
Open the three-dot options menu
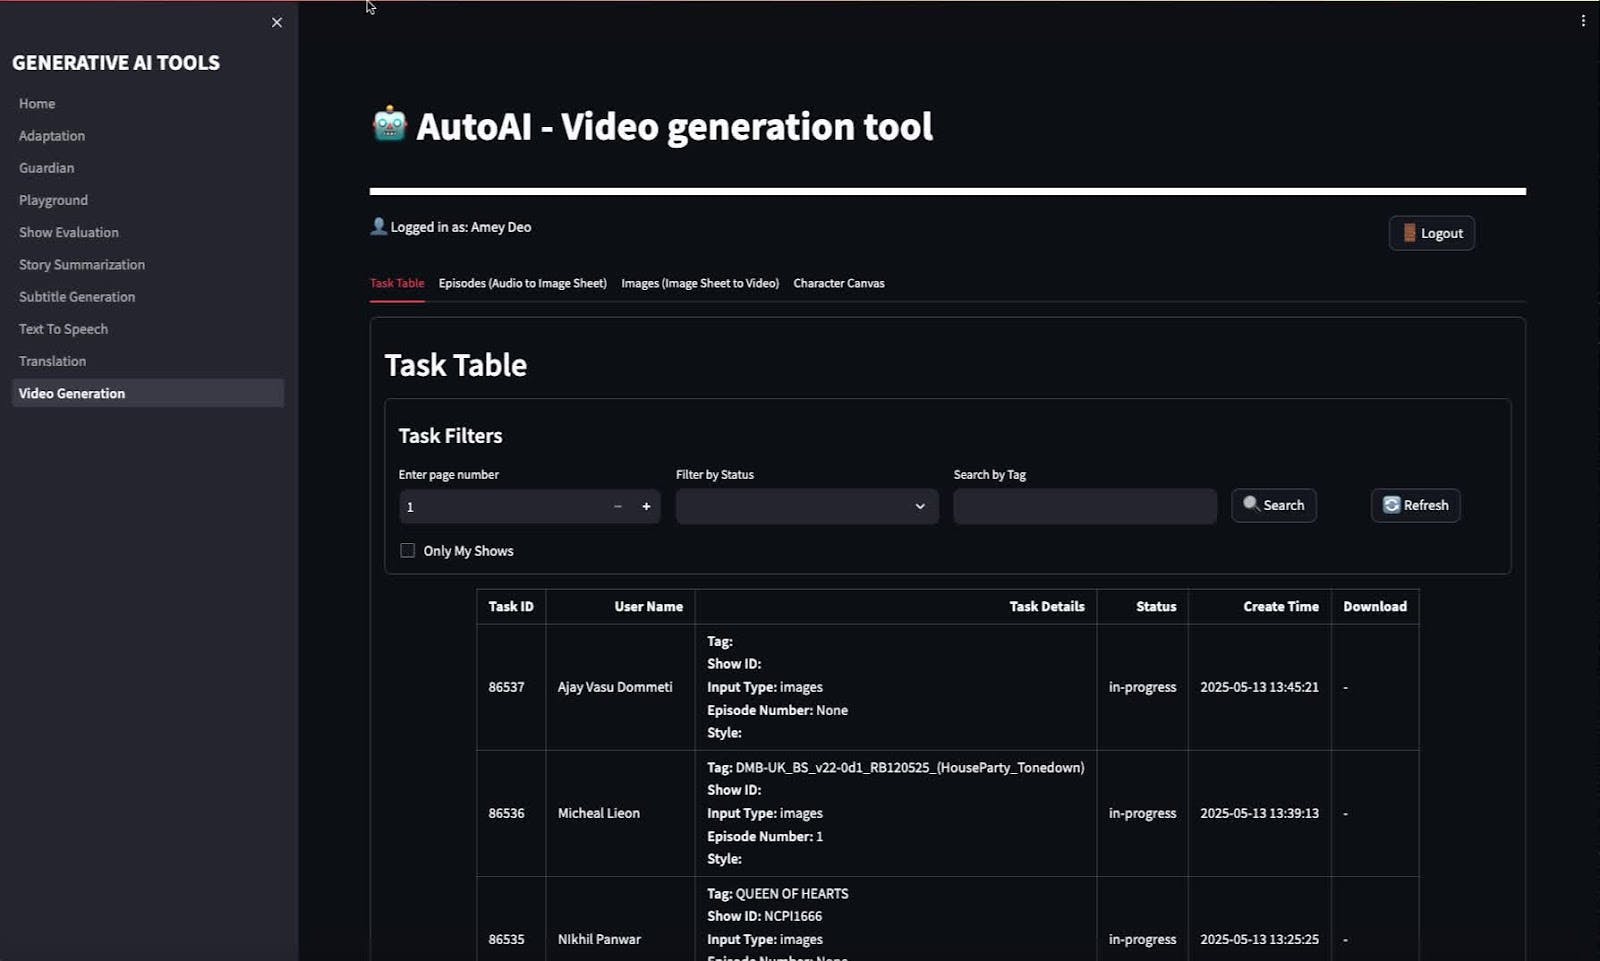click(1583, 21)
